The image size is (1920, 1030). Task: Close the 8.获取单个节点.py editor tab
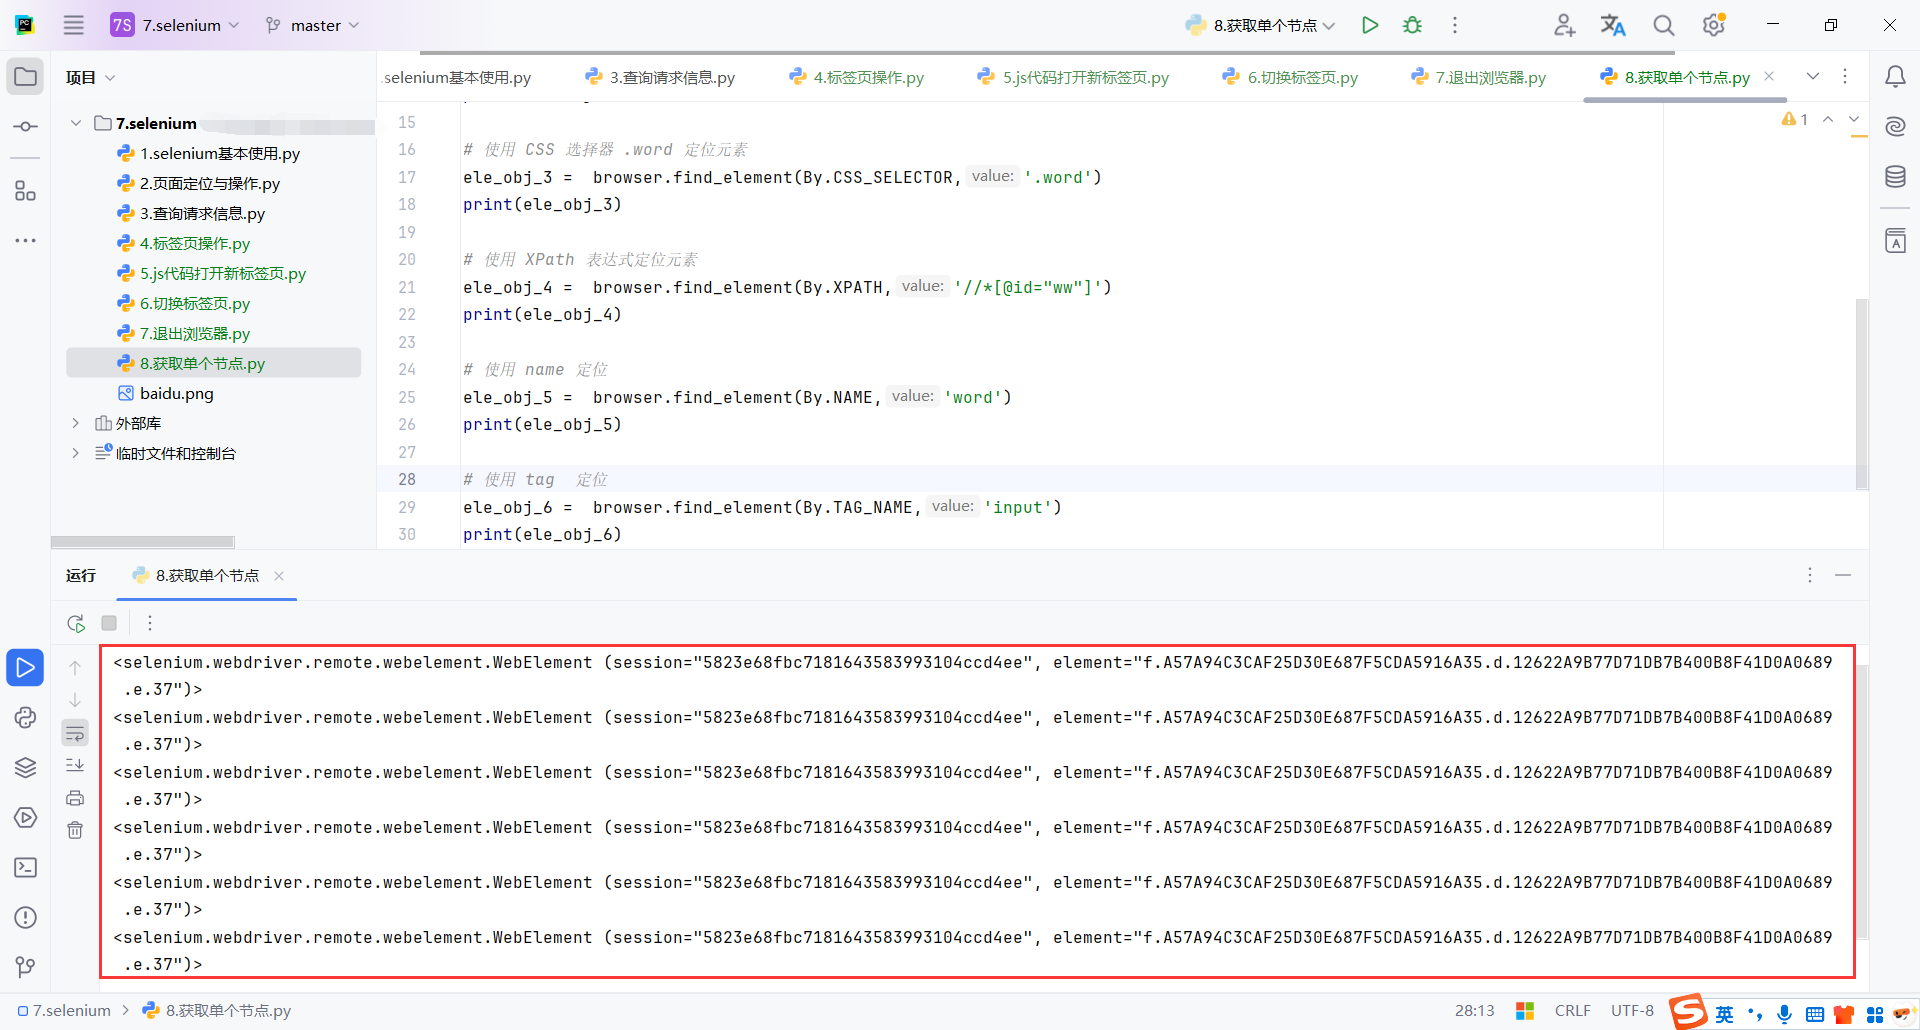(x=1769, y=76)
